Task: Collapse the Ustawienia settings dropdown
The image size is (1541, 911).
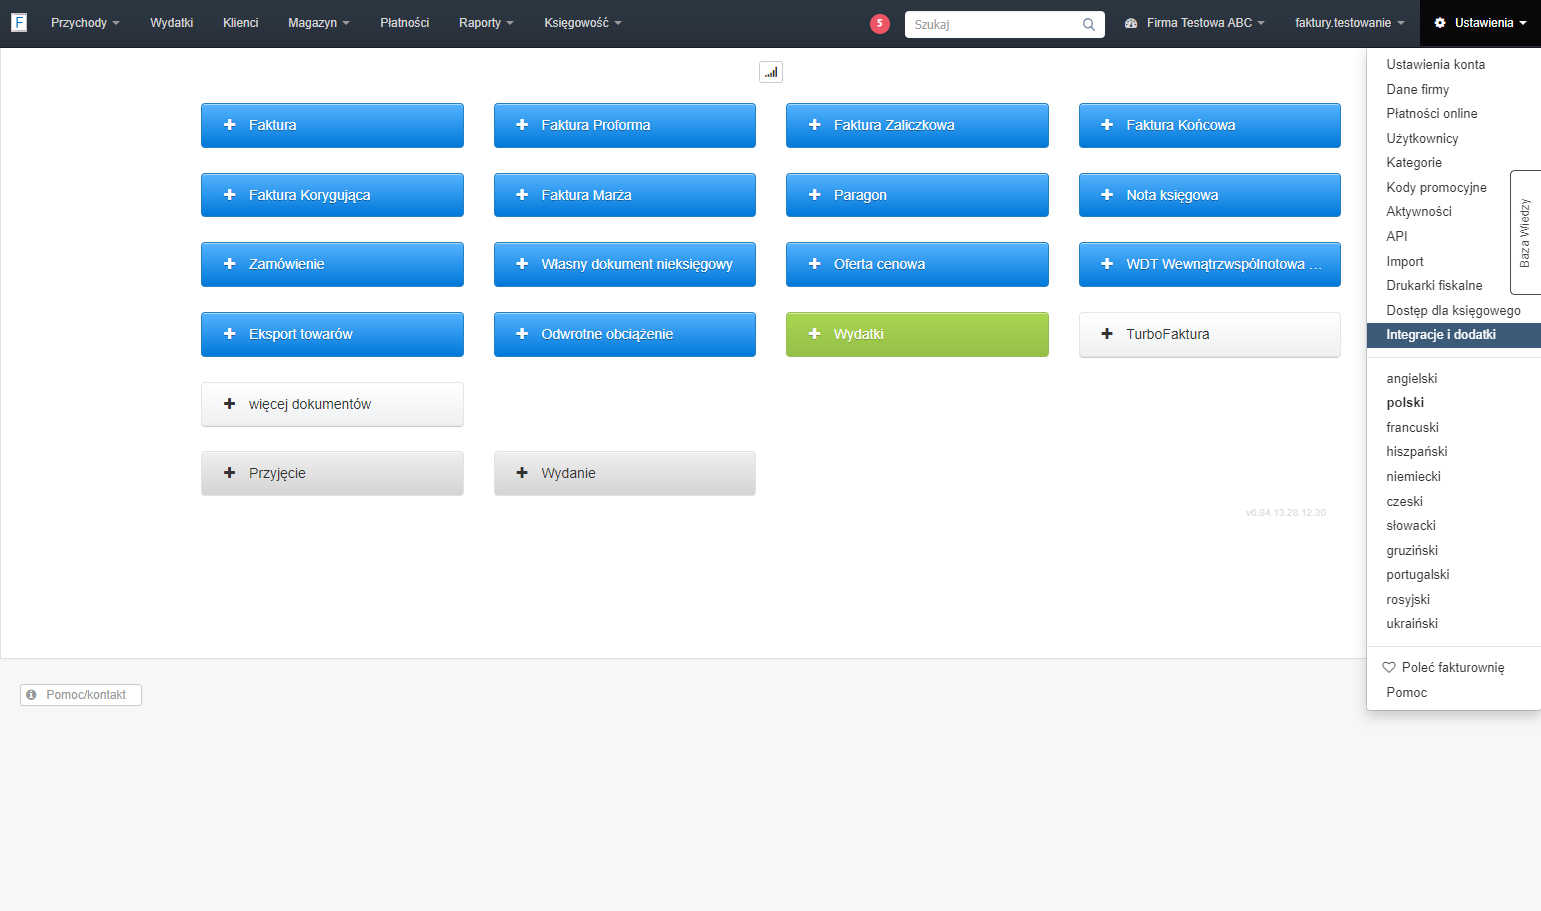Action: [x=1480, y=23]
